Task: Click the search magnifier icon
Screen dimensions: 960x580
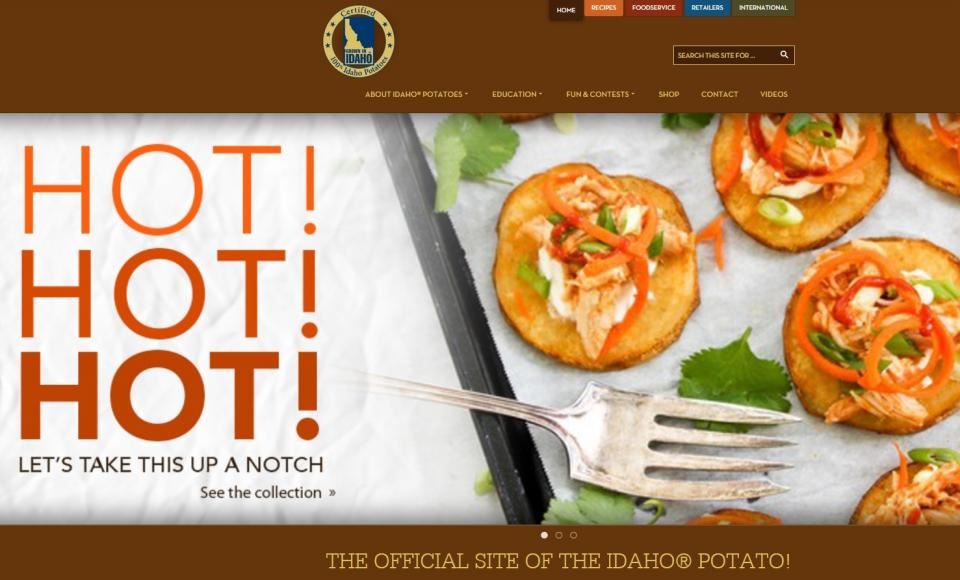Action: pos(784,55)
